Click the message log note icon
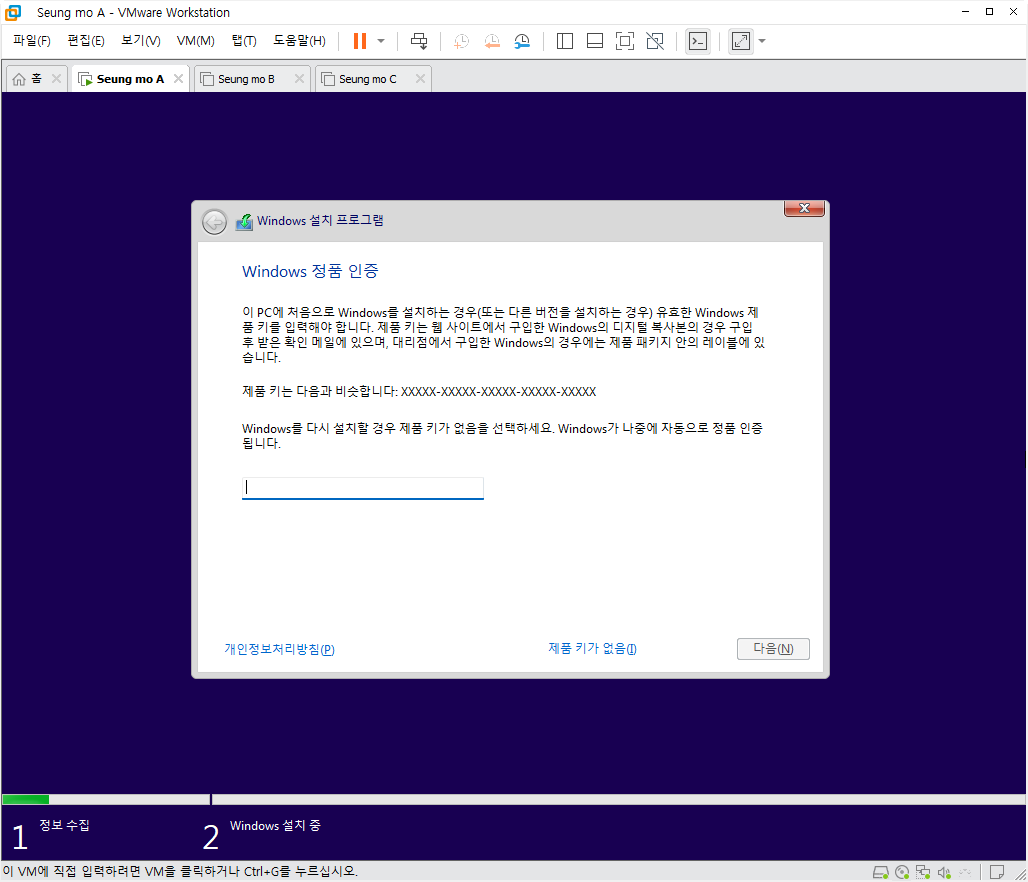Screen dimensions: 1028x882 coord(997,872)
